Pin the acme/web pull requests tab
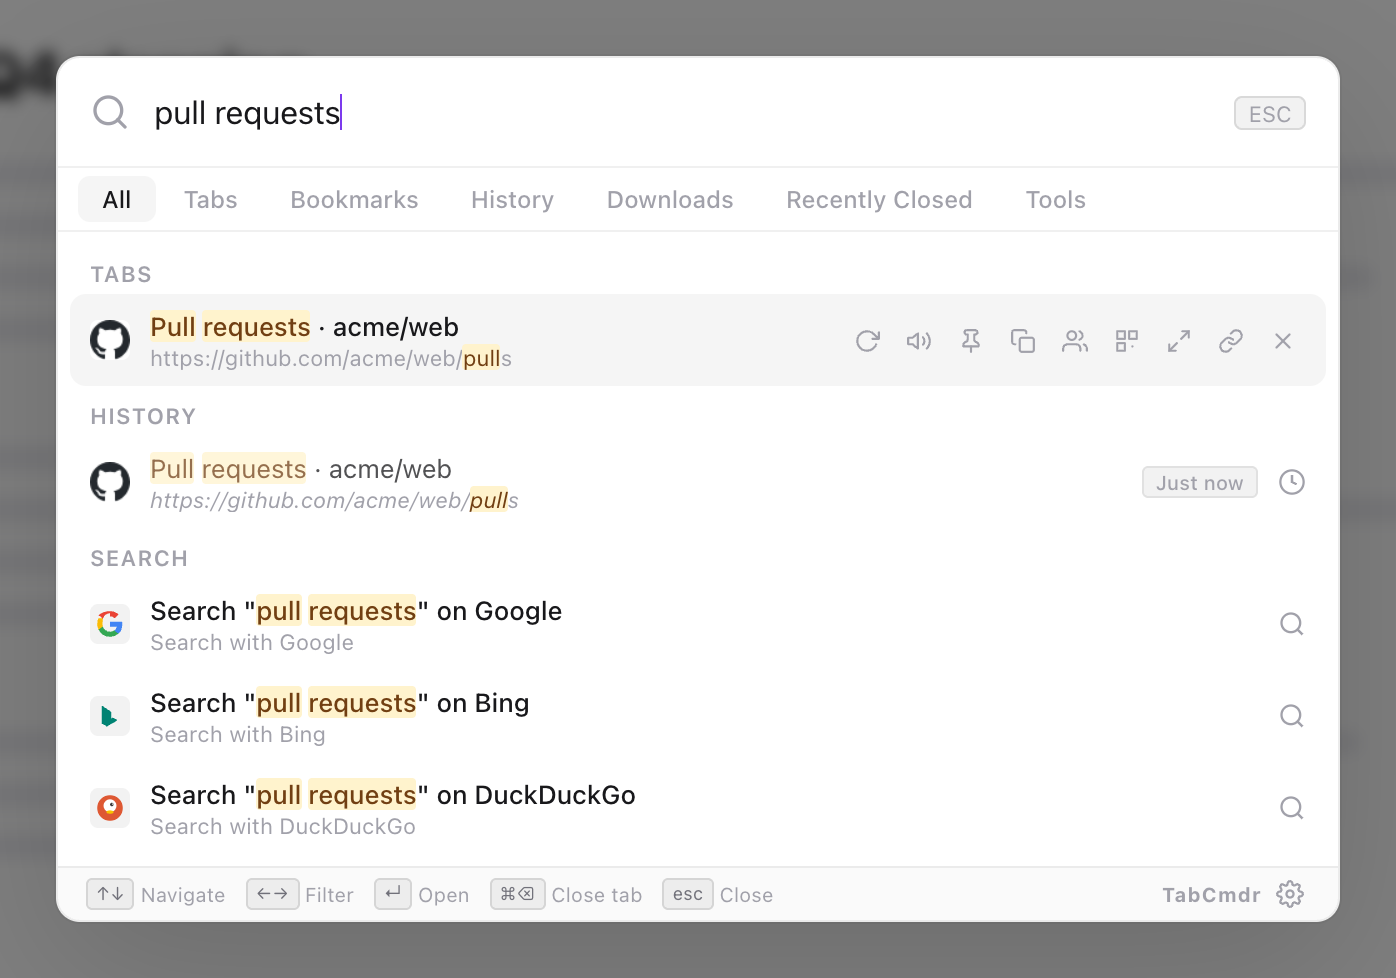1396x978 pixels. (x=971, y=341)
